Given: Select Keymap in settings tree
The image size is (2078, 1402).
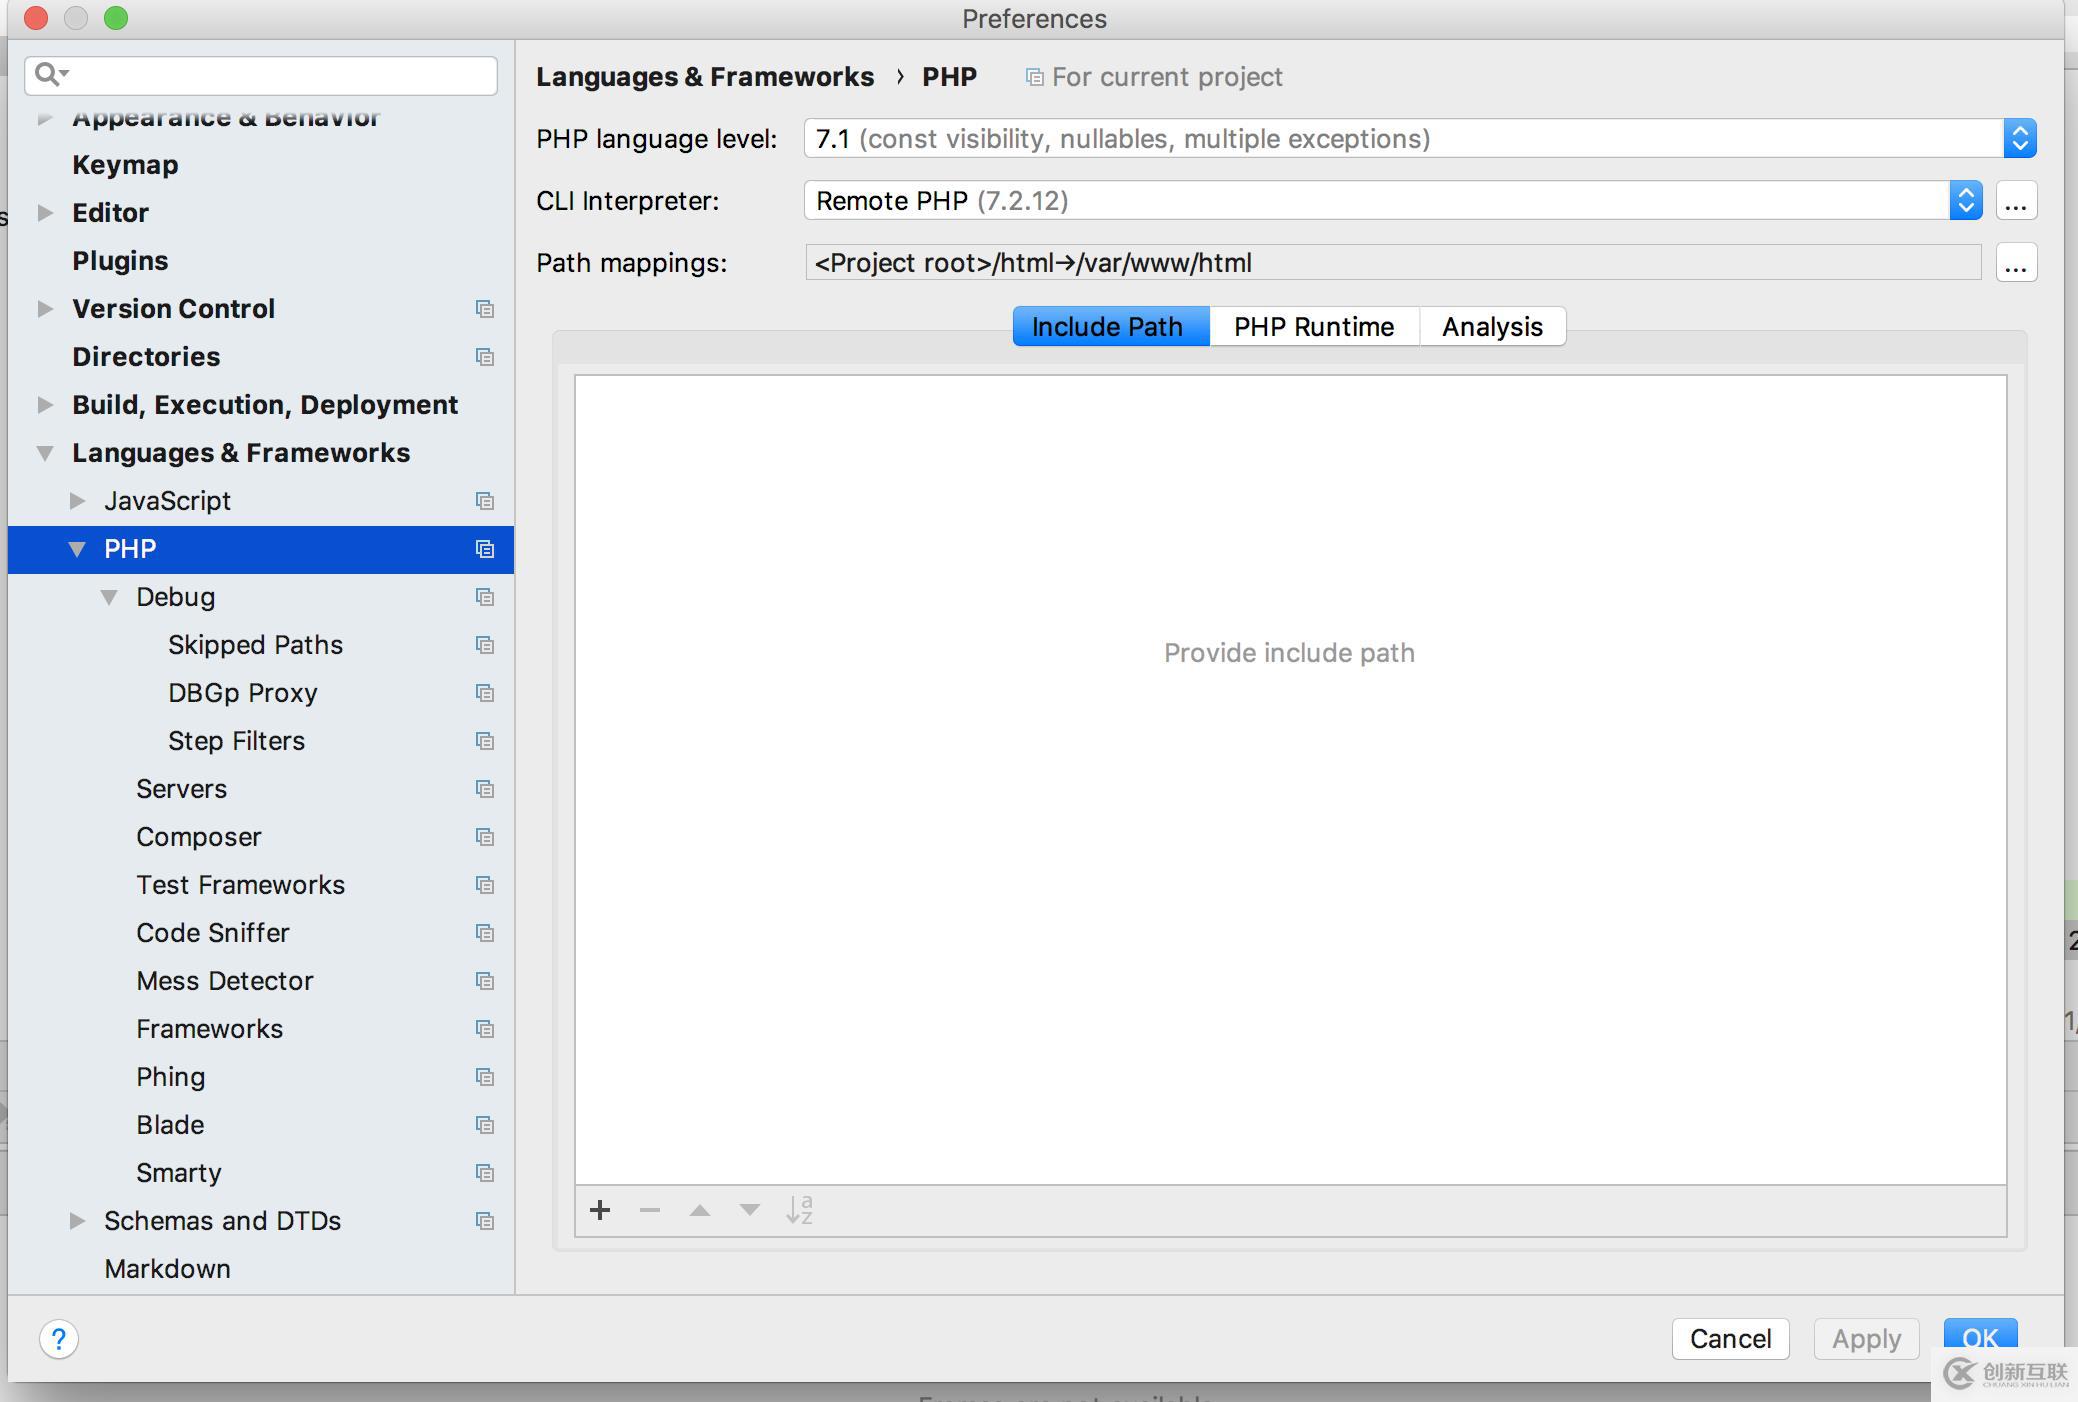Looking at the screenshot, I should (x=125, y=164).
